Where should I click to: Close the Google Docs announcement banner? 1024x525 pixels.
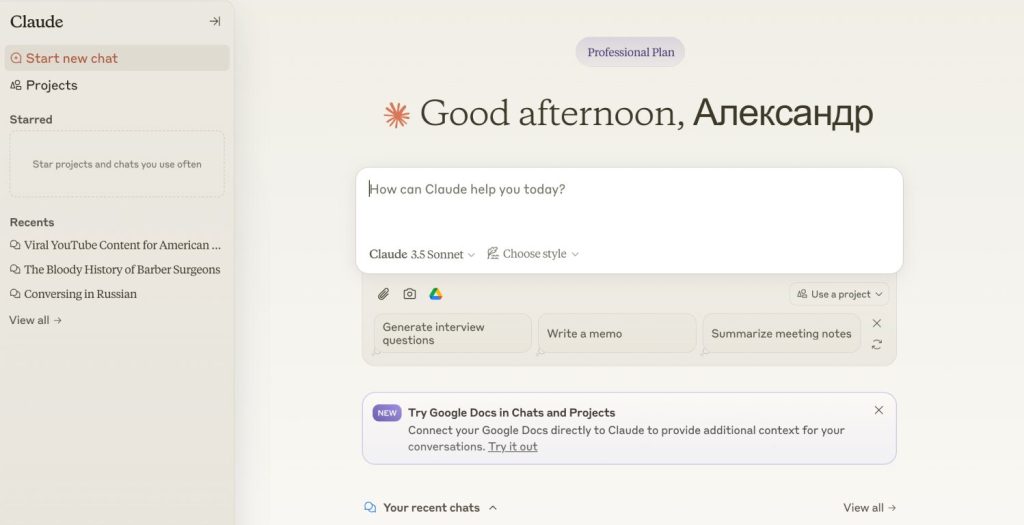(x=879, y=410)
